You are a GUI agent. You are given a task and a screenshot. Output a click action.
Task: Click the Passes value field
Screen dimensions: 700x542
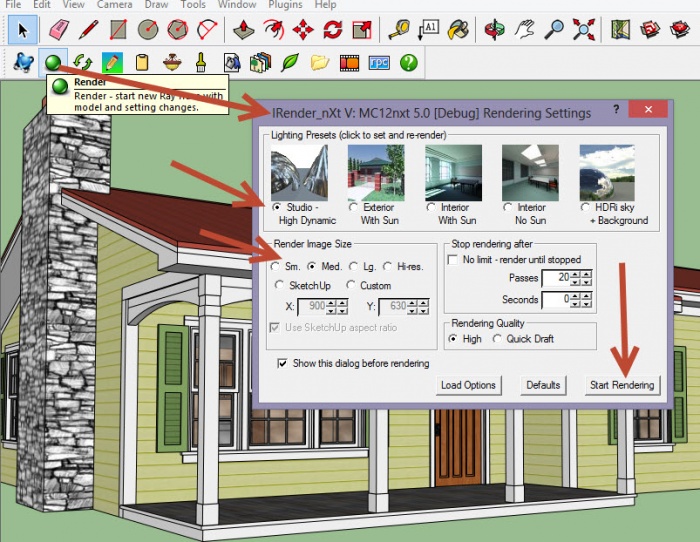coord(556,278)
